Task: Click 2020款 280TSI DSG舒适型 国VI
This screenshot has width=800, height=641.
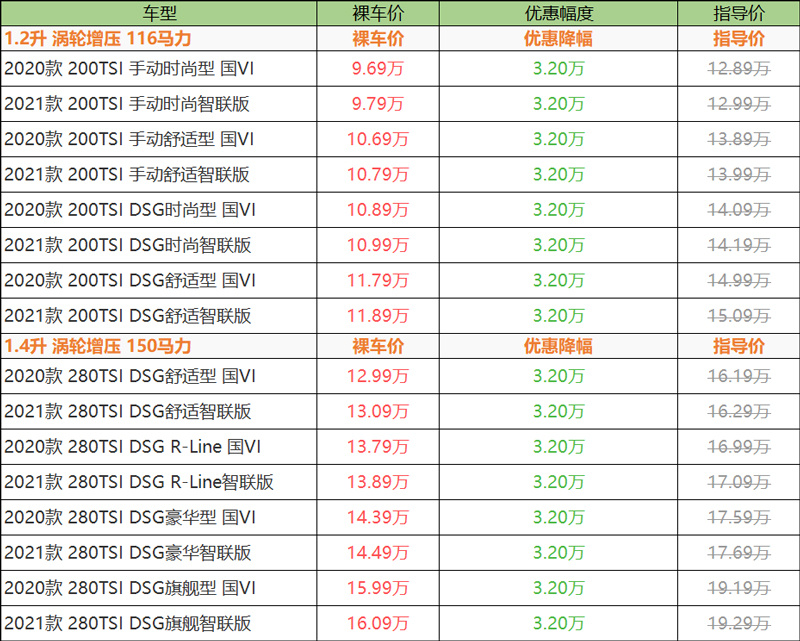Action: [x=130, y=376]
